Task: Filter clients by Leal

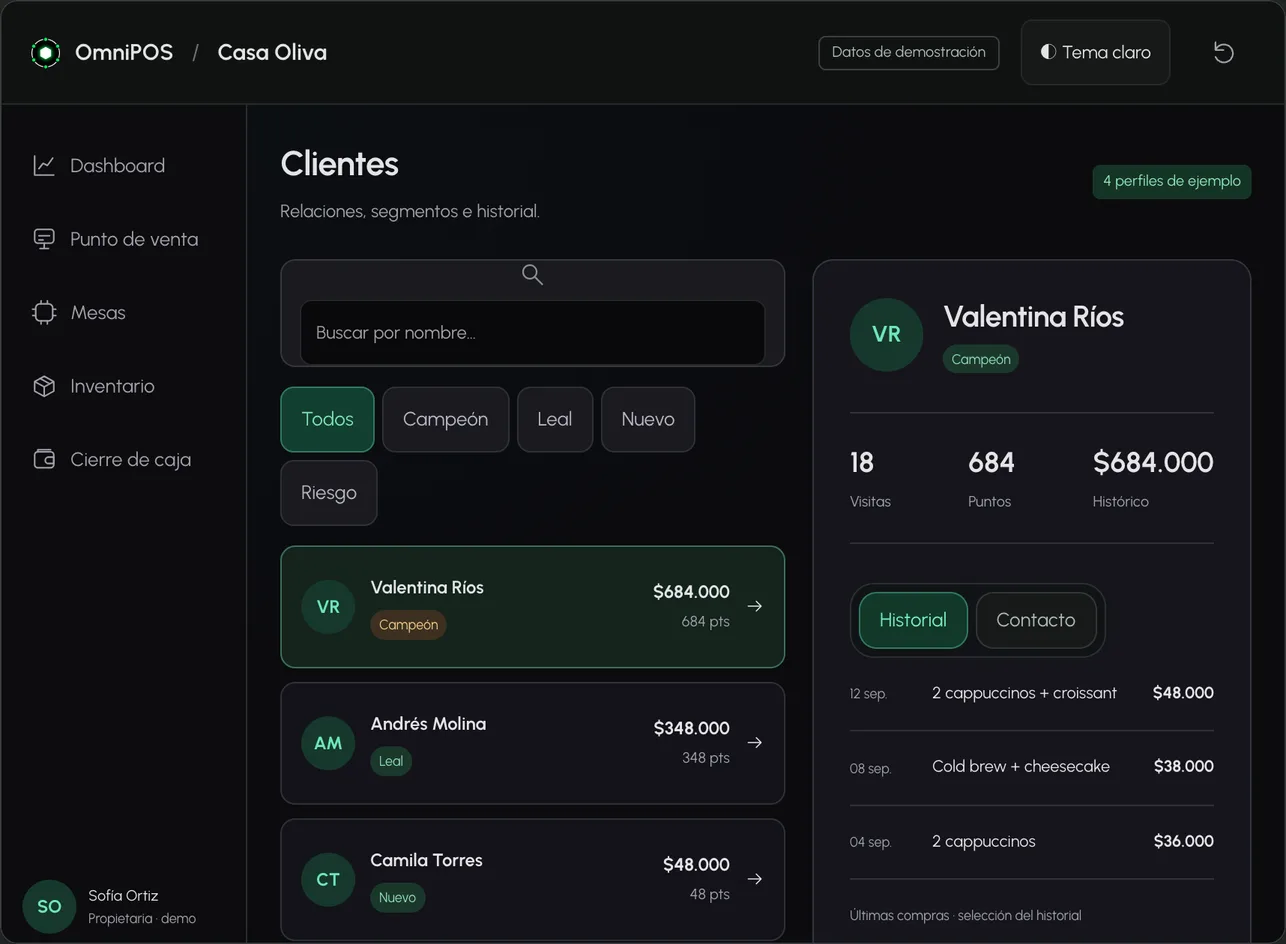Action: pyautogui.click(x=555, y=419)
